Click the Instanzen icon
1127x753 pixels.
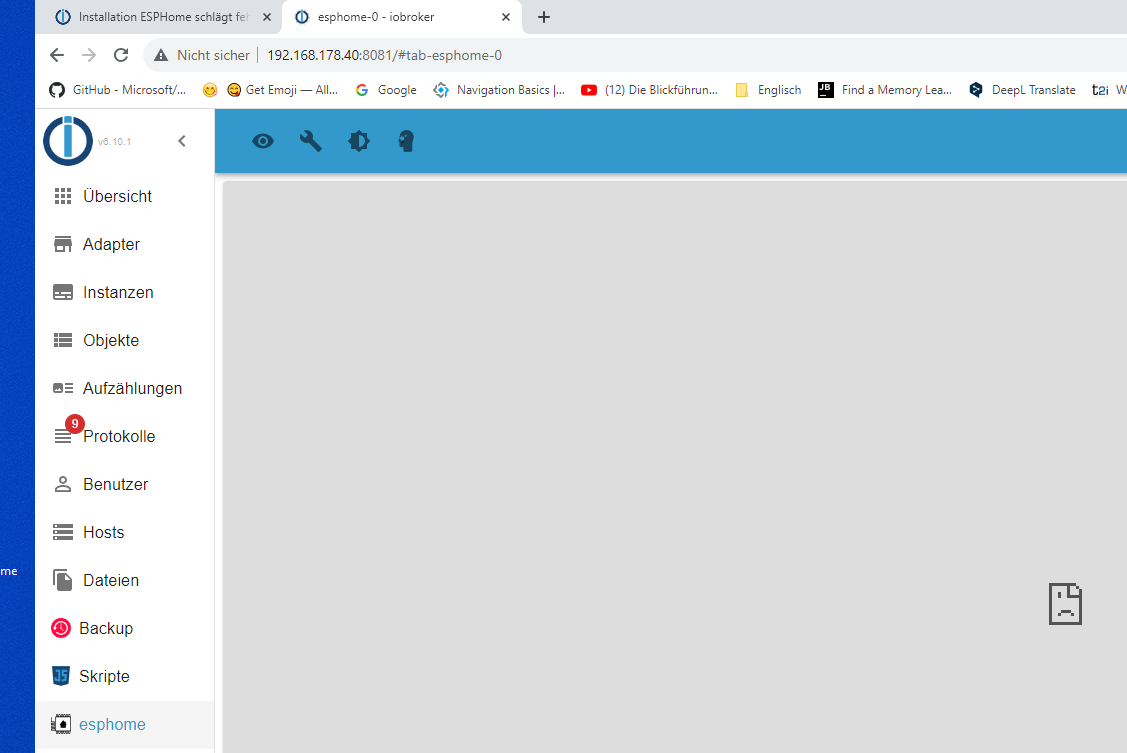63,292
